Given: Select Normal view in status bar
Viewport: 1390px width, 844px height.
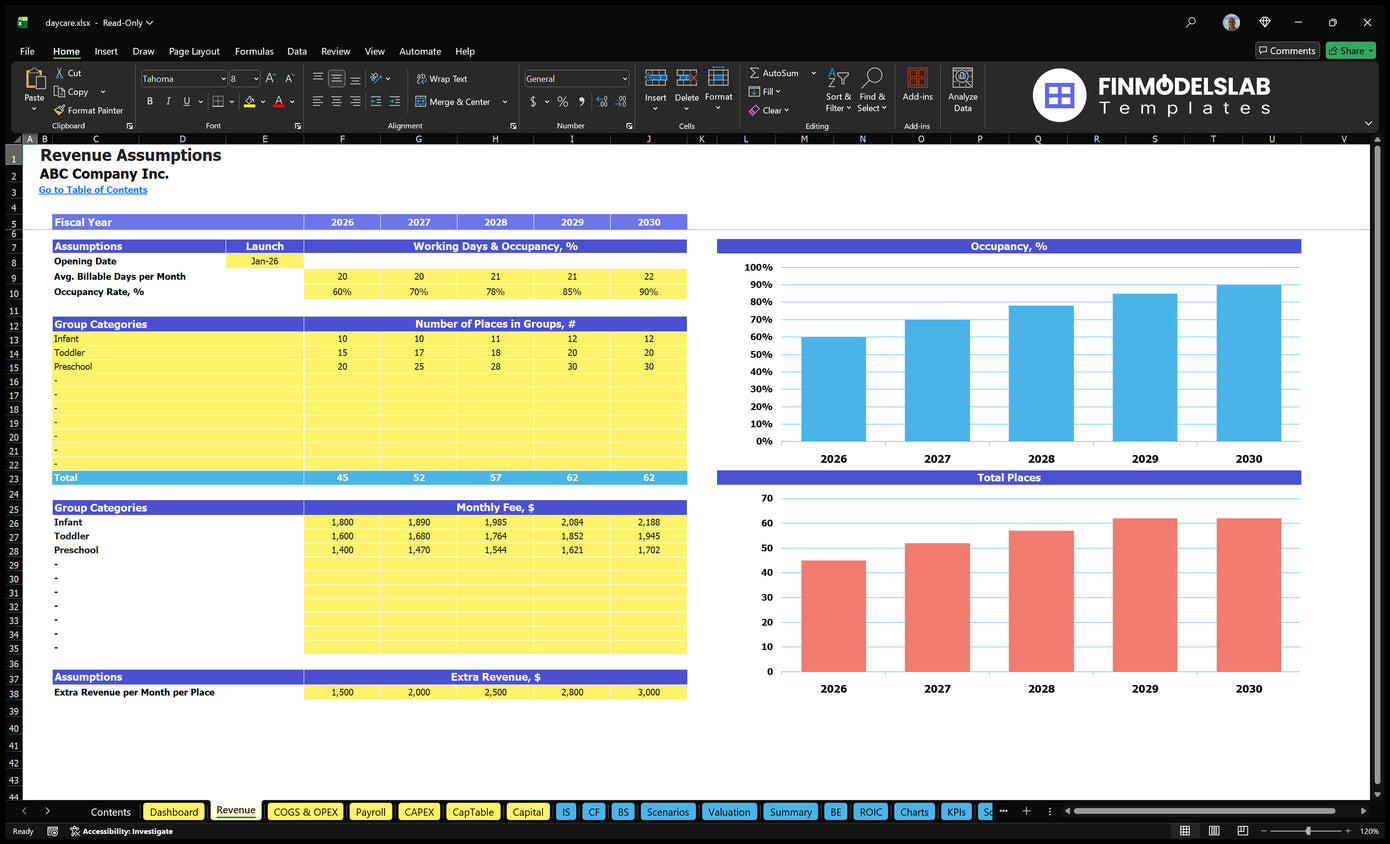Looking at the screenshot, I should click(x=1185, y=831).
